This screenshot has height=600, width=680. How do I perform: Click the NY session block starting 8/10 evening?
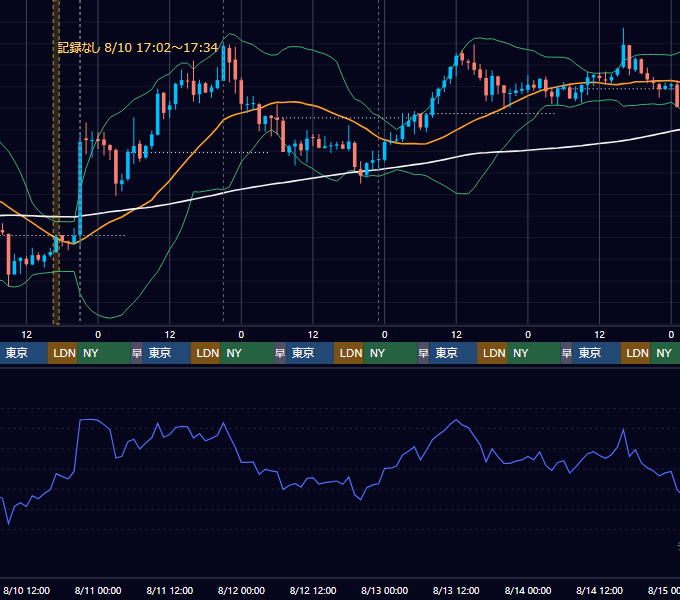[104, 353]
